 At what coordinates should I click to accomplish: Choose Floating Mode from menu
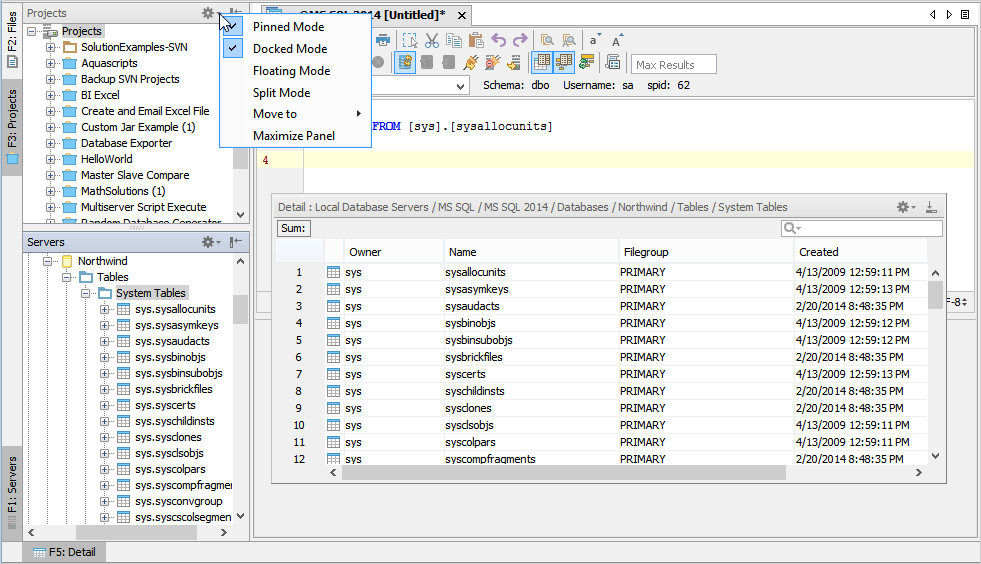(296, 71)
